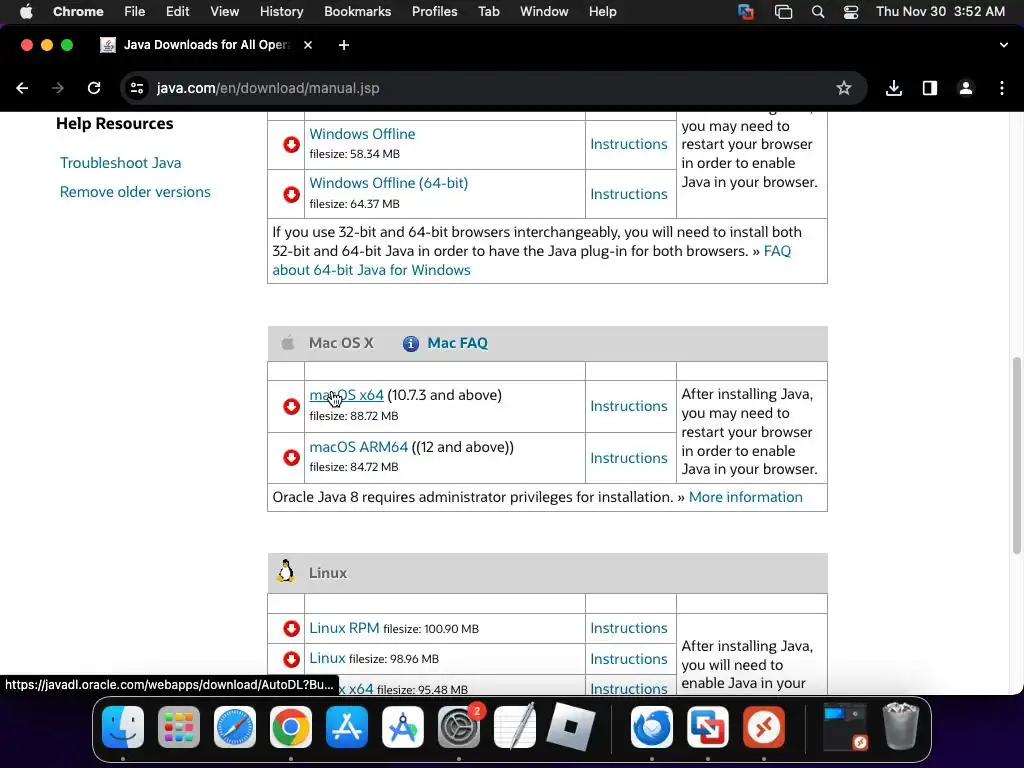Viewport: 1024px width, 768px height.
Task: Download macOS ARM64 installer link
Action: click(359, 447)
